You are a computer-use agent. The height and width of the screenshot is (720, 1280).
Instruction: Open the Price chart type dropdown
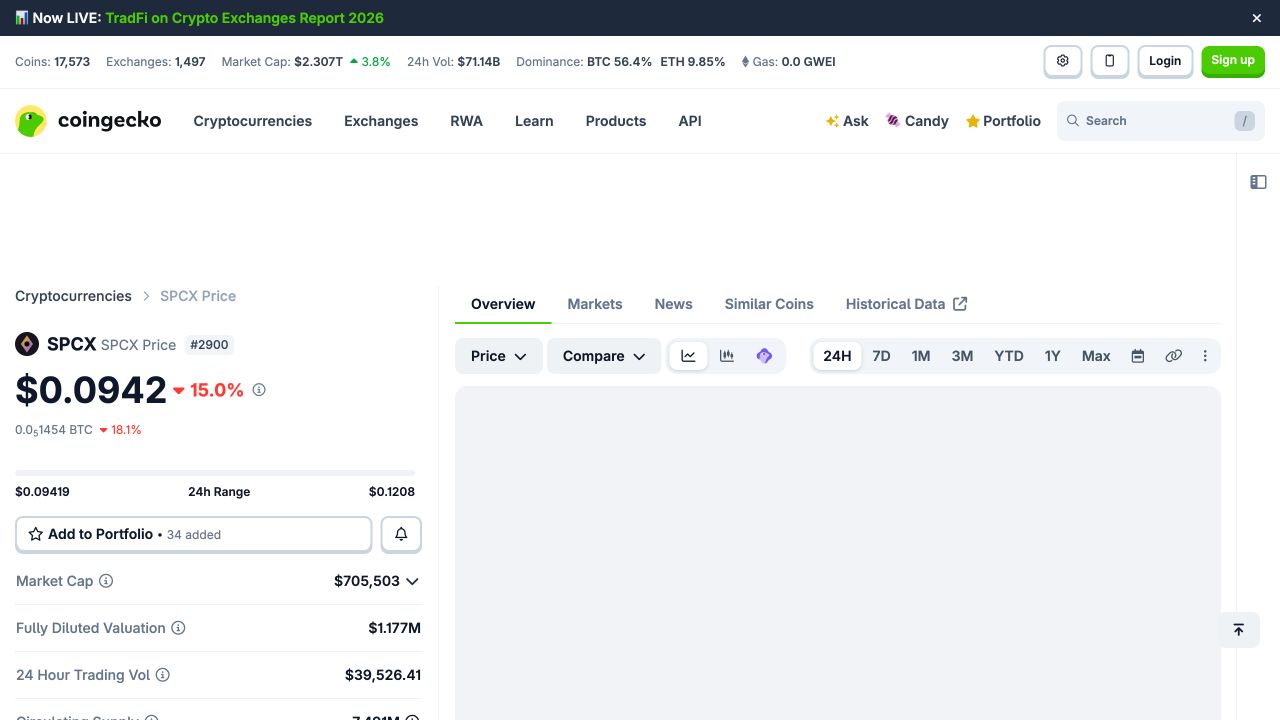[499, 356]
